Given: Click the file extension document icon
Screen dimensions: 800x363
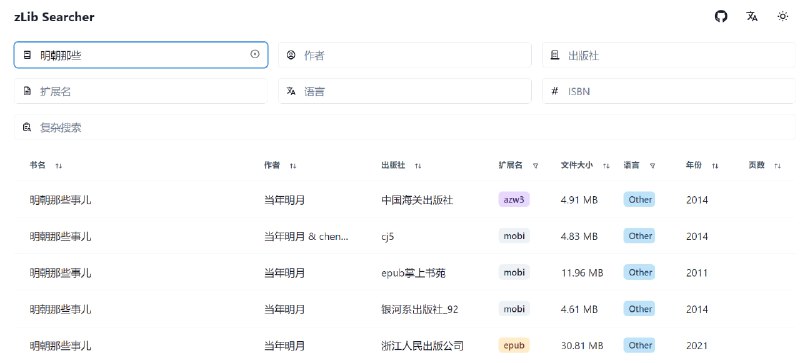Looking at the screenshot, I should 28,91.
